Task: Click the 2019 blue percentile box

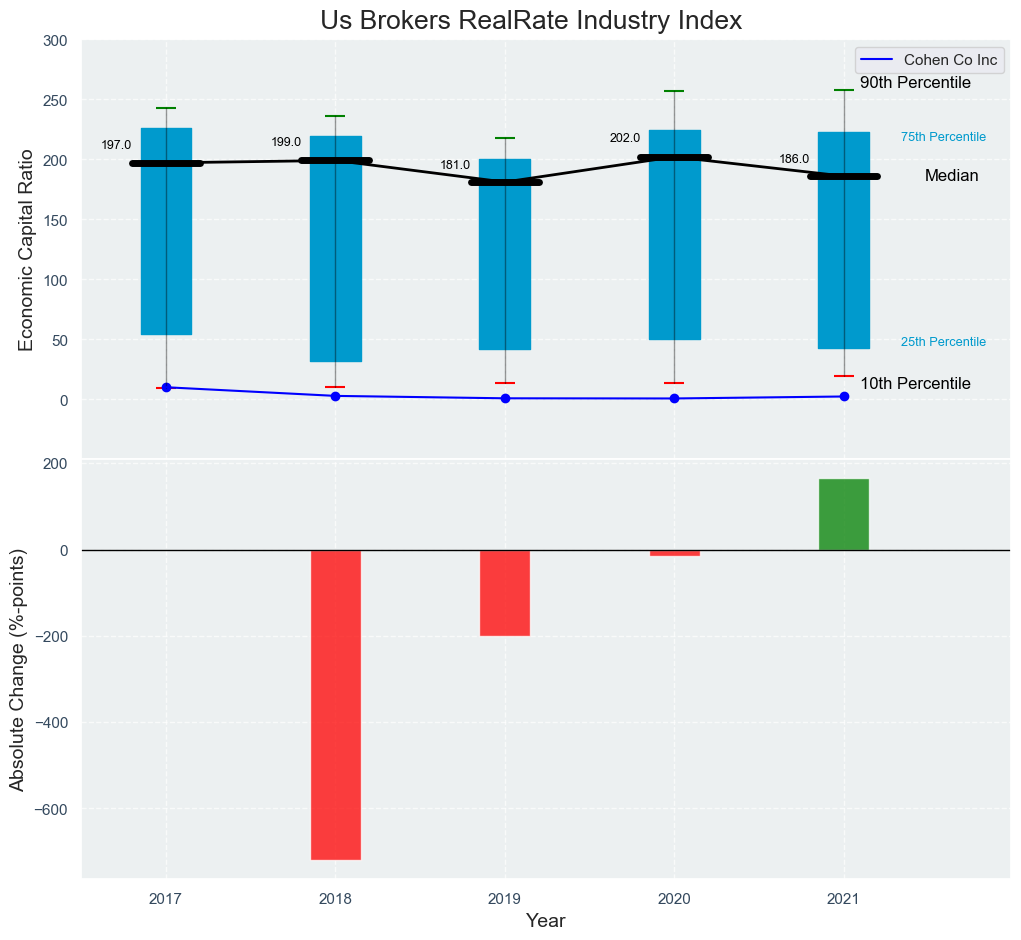Action: click(505, 255)
